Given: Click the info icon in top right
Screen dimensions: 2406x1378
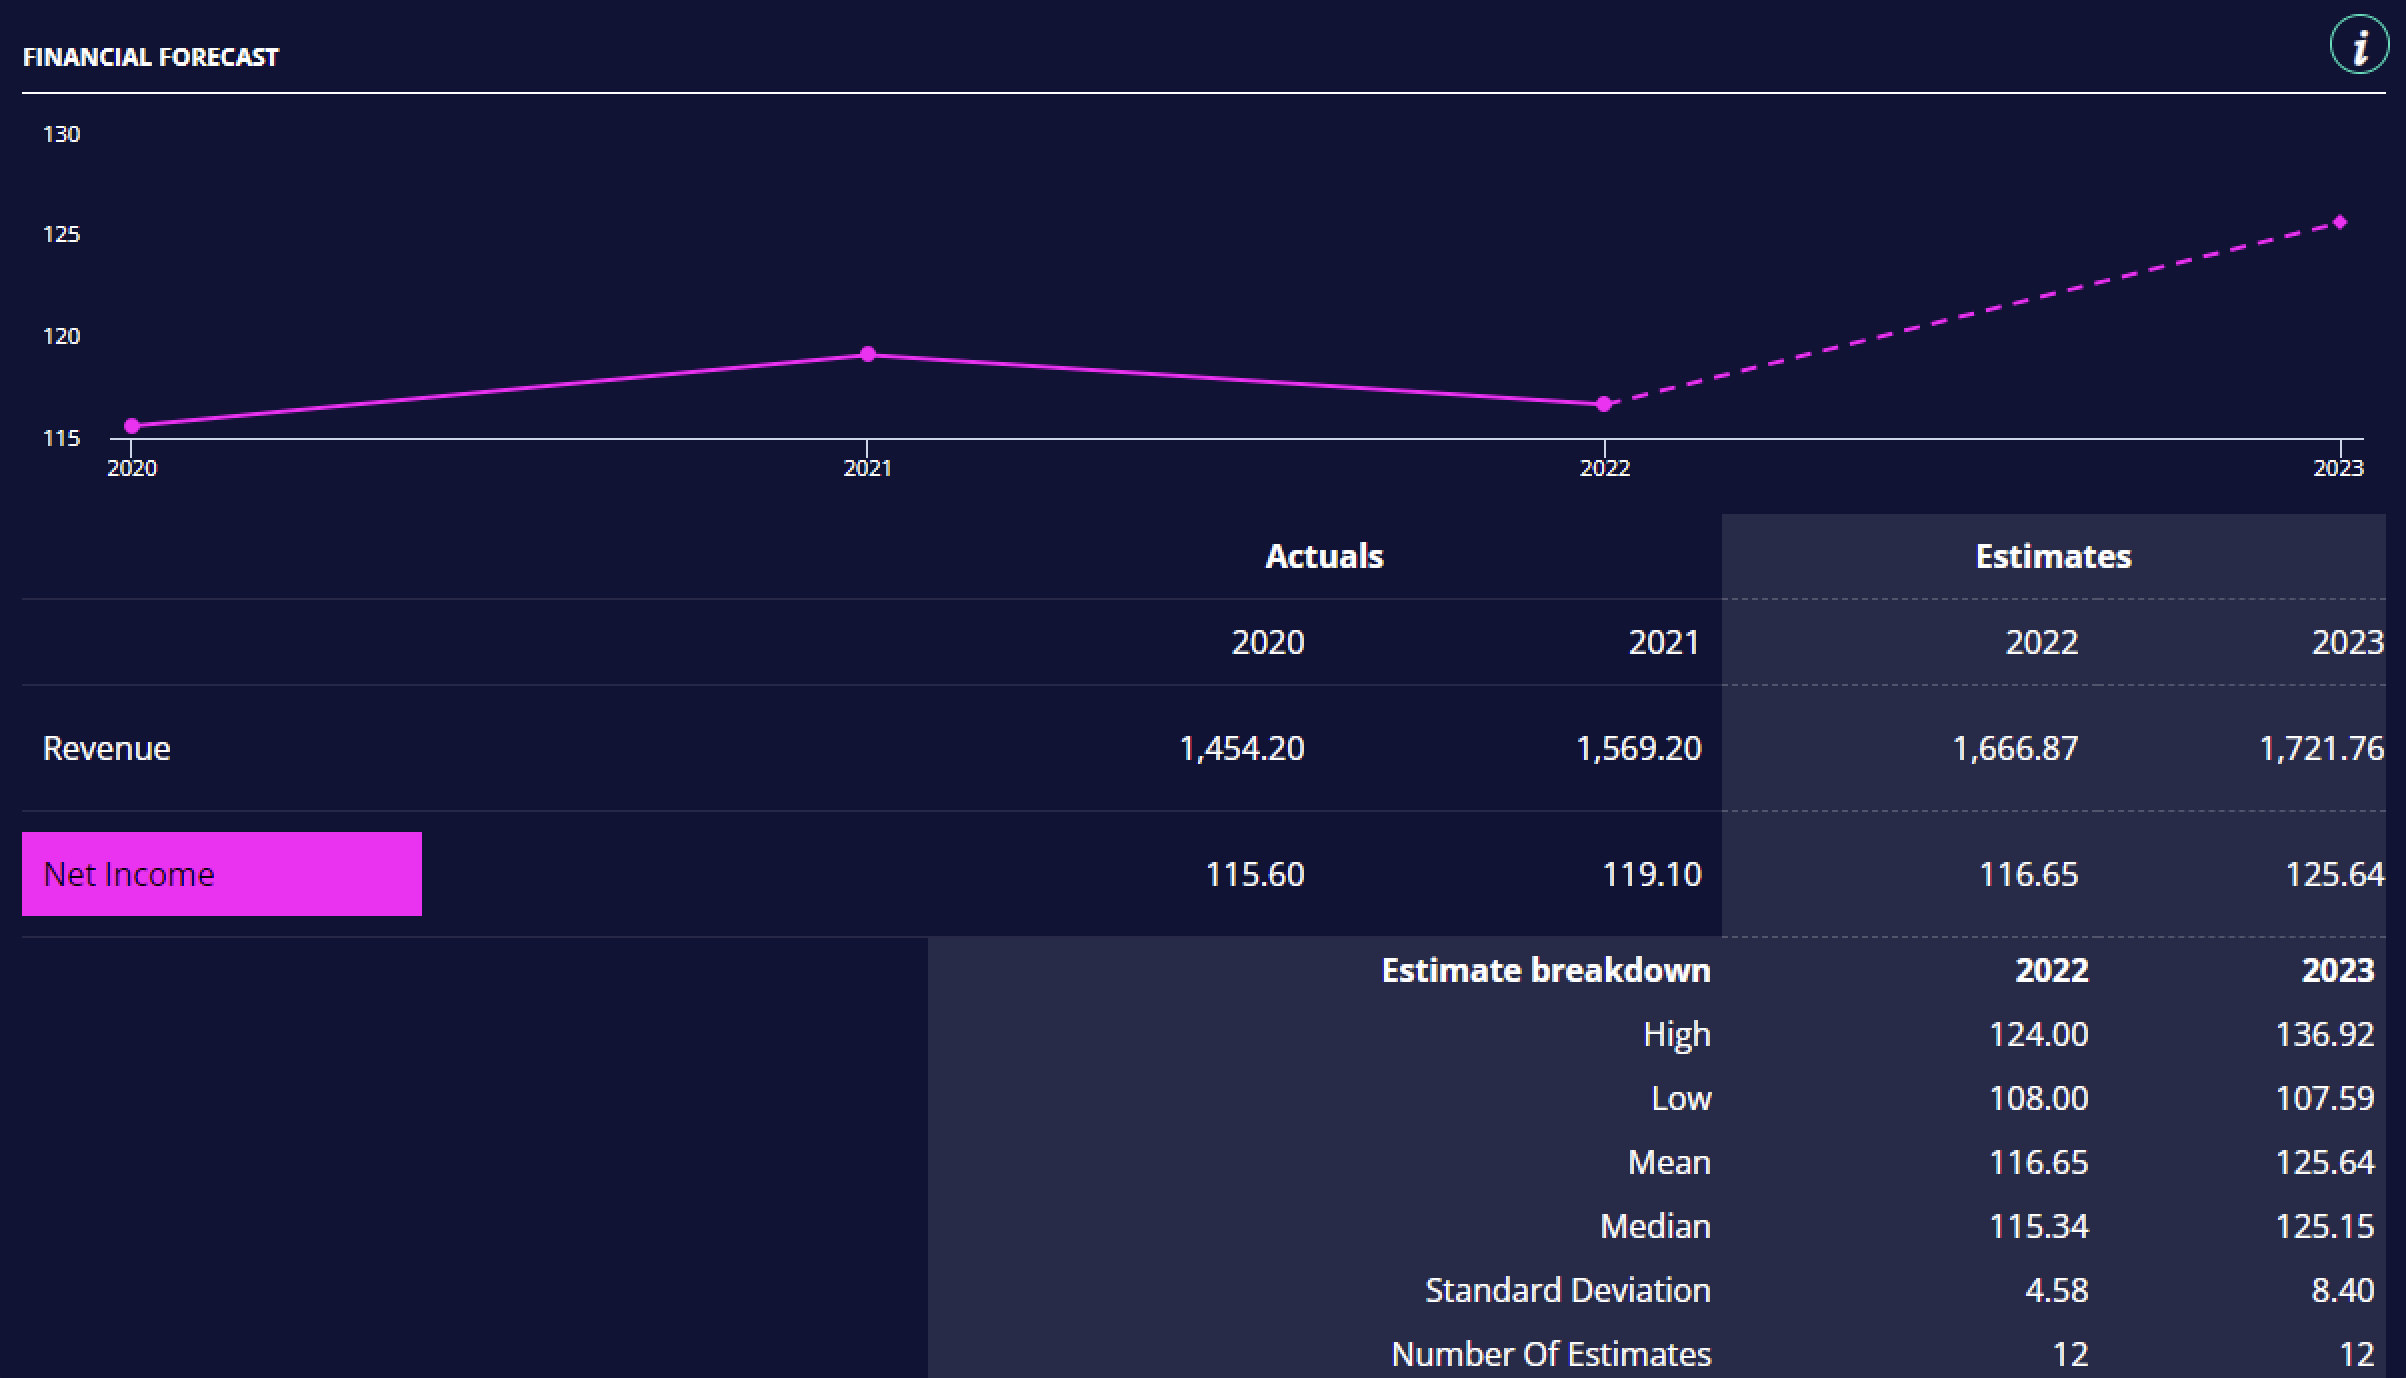Looking at the screenshot, I should (x=2359, y=46).
